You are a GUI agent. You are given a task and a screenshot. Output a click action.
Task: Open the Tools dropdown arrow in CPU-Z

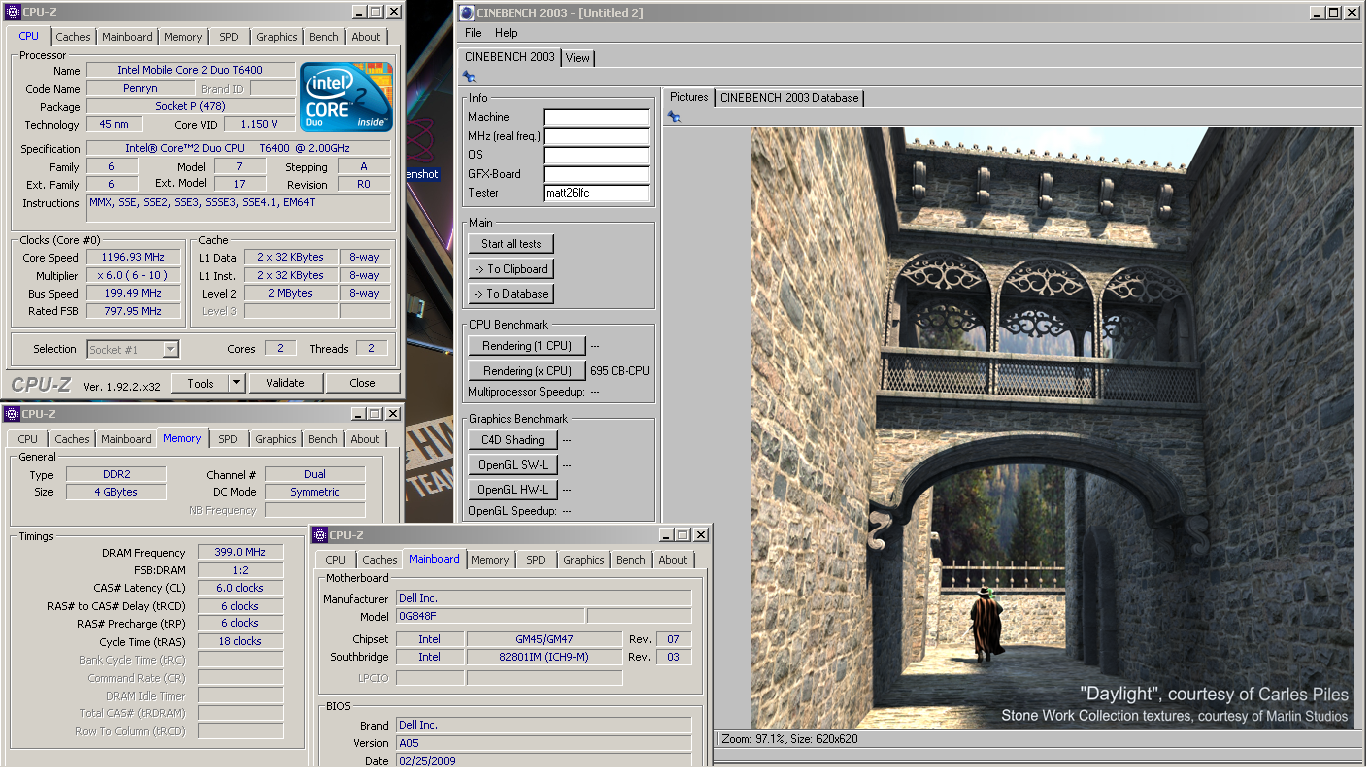click(236, 383)
